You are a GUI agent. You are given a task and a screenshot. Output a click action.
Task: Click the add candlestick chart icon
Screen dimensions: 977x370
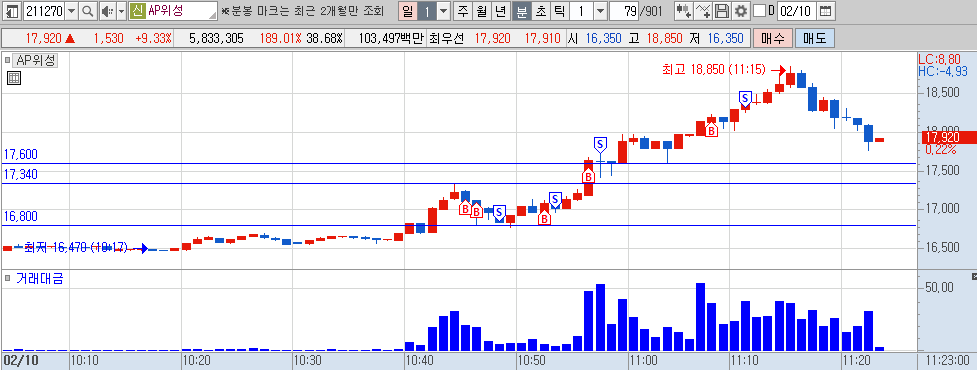tap(684, 11)
